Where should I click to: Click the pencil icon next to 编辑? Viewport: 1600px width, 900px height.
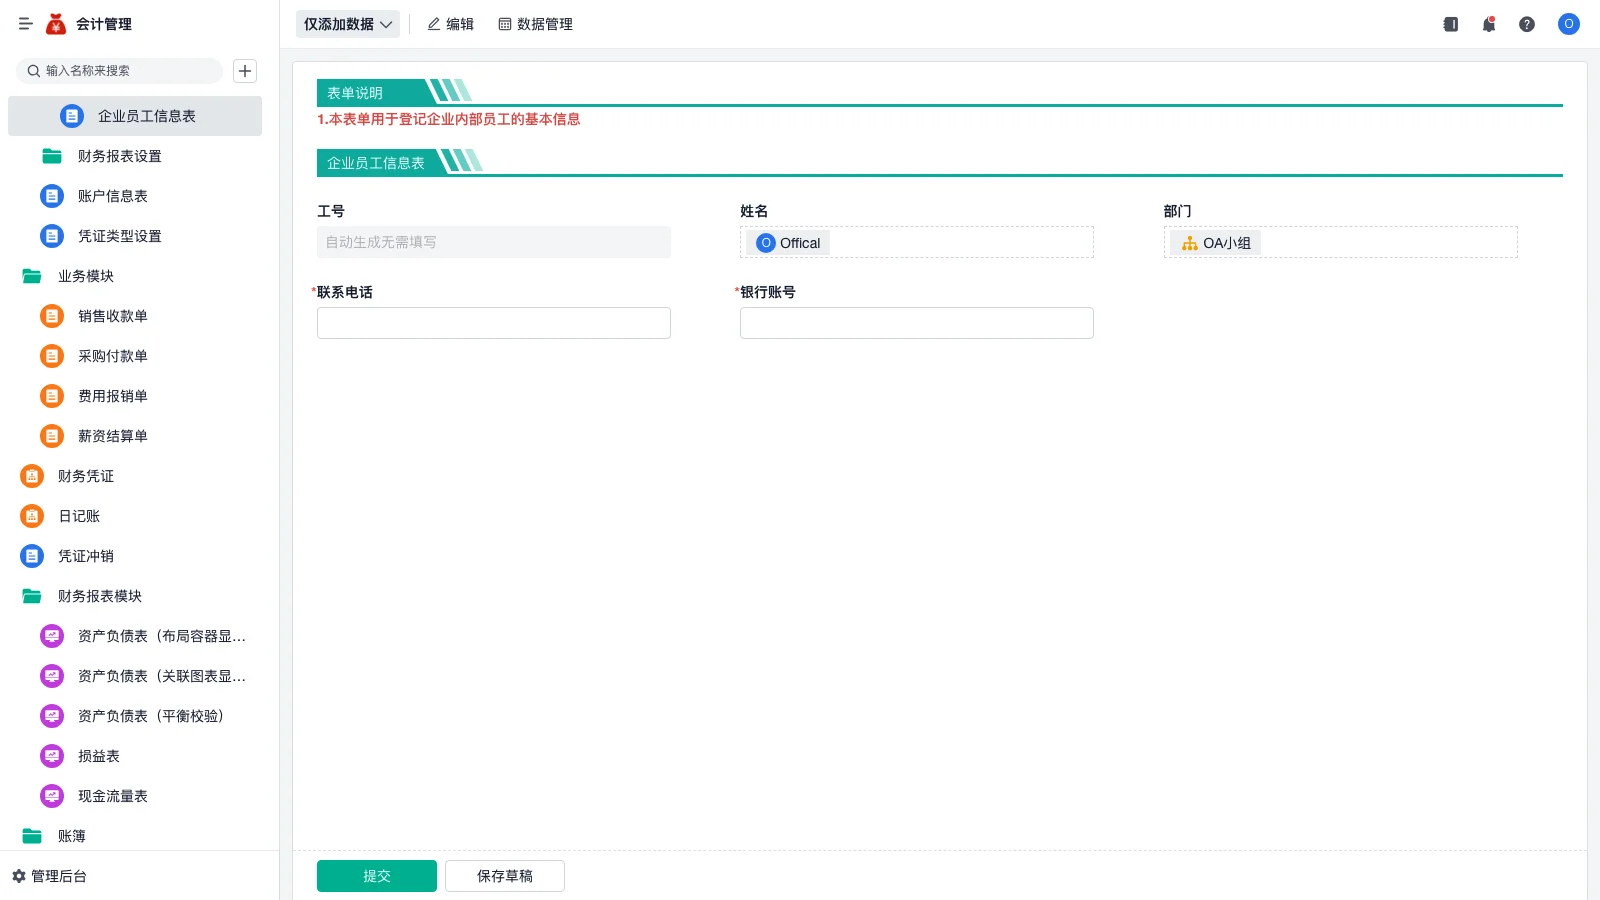pyautogui.click(x=434, y=24)
